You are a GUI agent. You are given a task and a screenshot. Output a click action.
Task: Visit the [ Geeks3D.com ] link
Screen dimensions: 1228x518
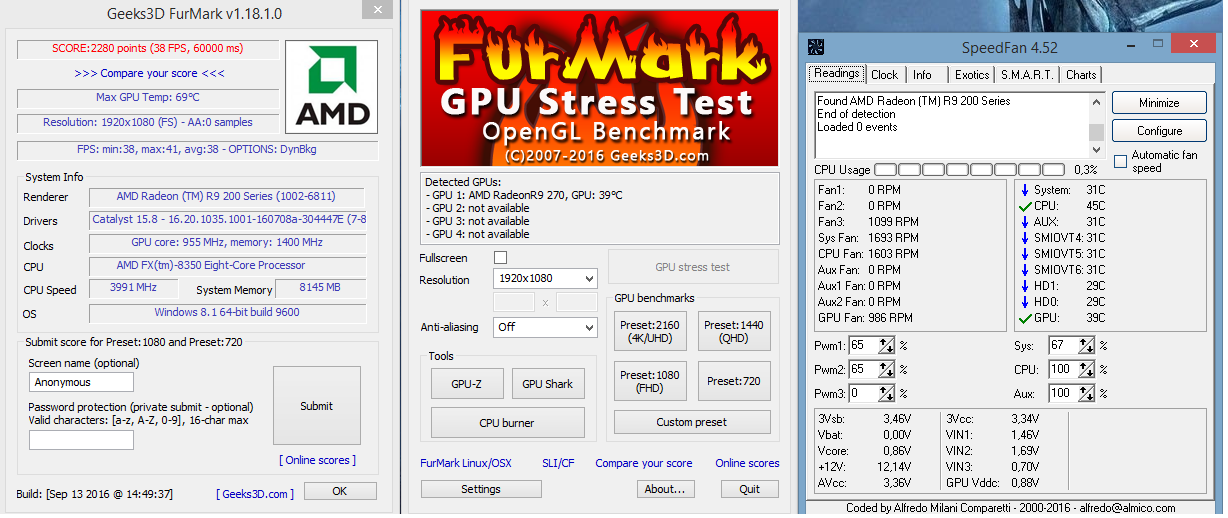pos(255,494)
